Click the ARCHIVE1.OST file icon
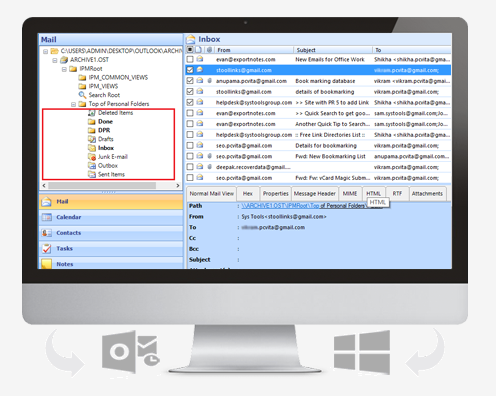This screenshot has width=496, height=396. click(64, 60)
